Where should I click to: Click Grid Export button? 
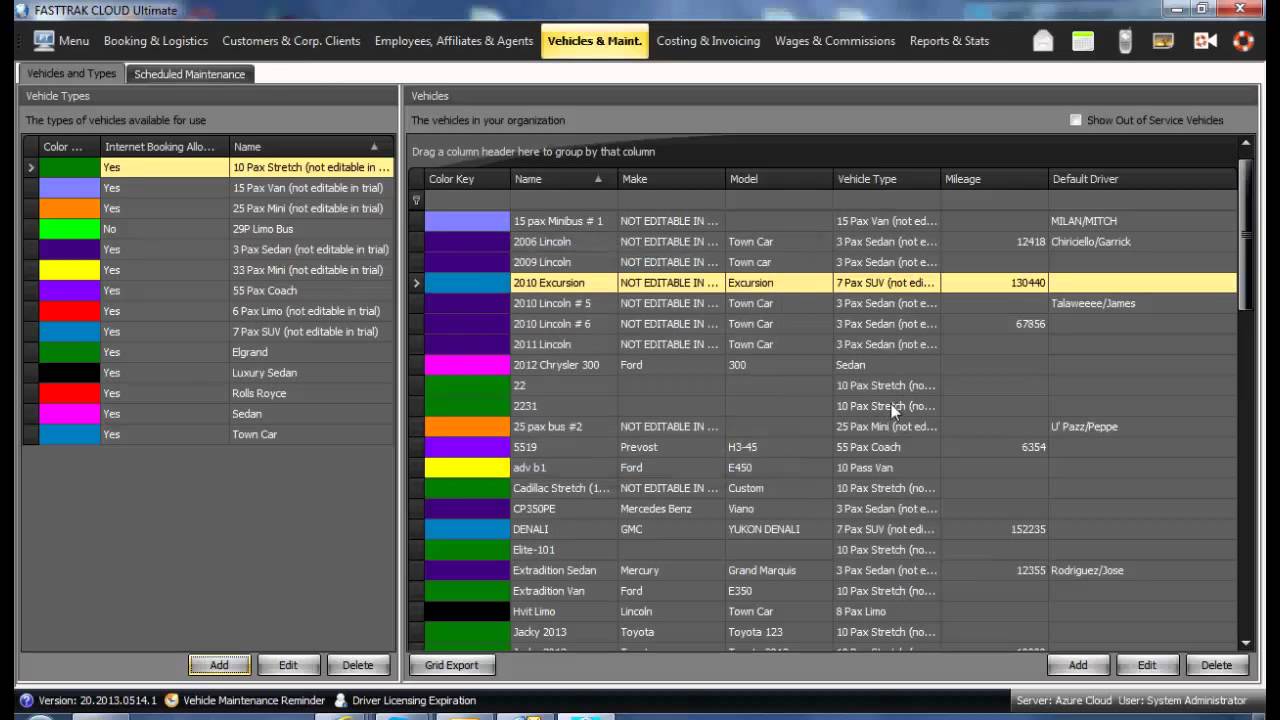(452, 665)
